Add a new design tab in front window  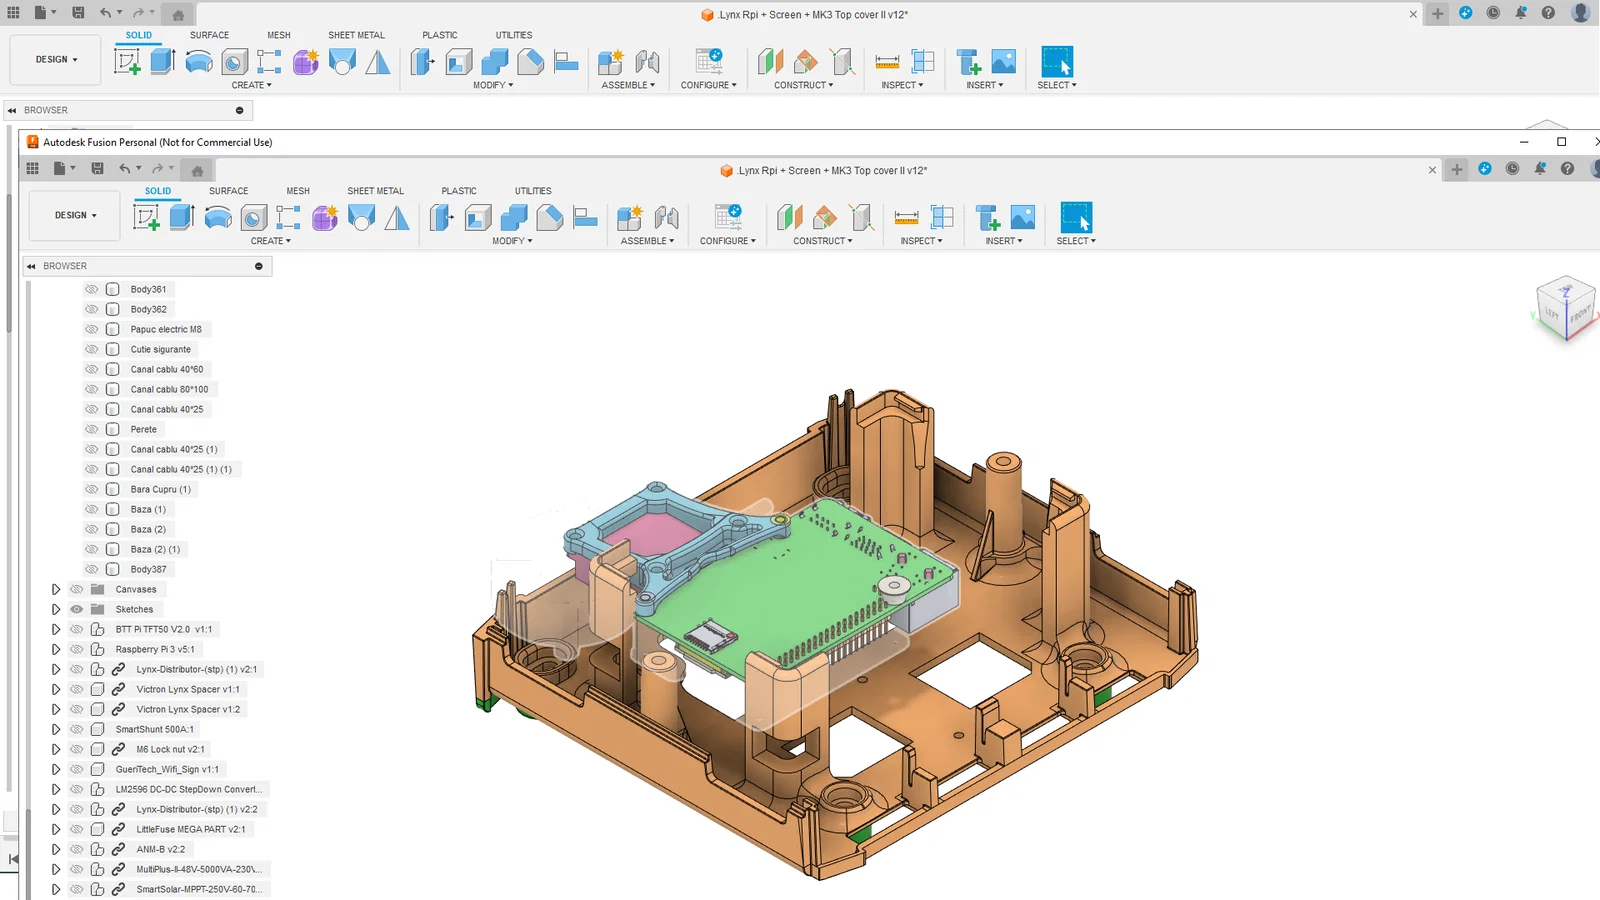click(1456, 169)
